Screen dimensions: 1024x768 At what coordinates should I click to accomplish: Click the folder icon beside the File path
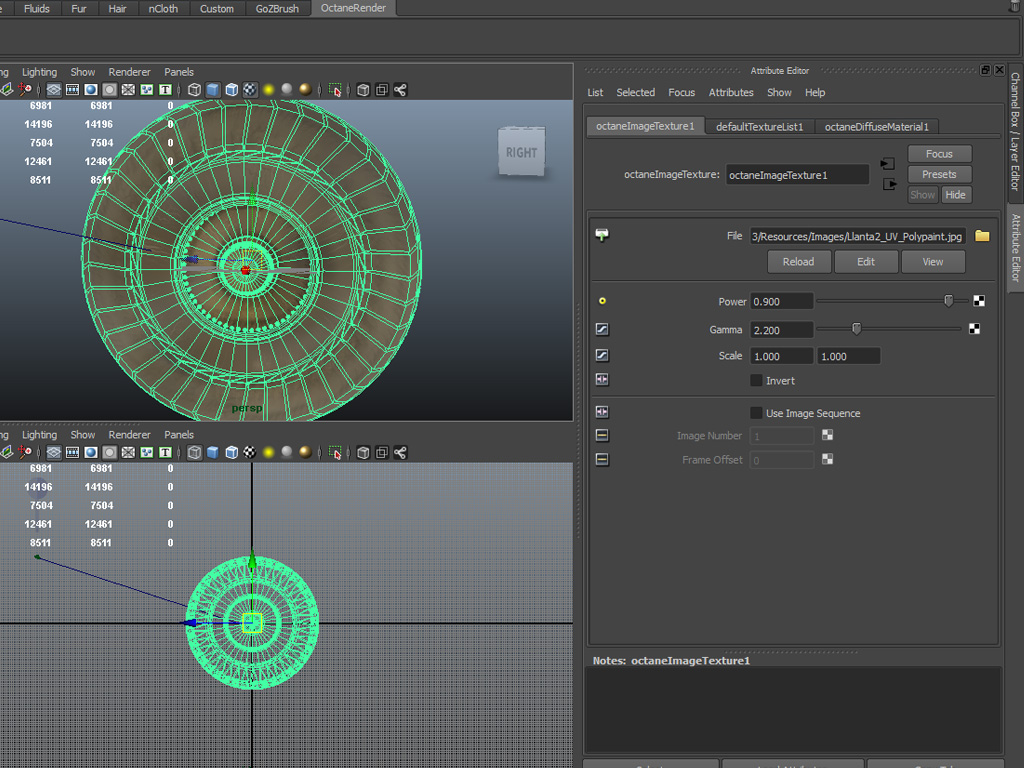point(982,236)
